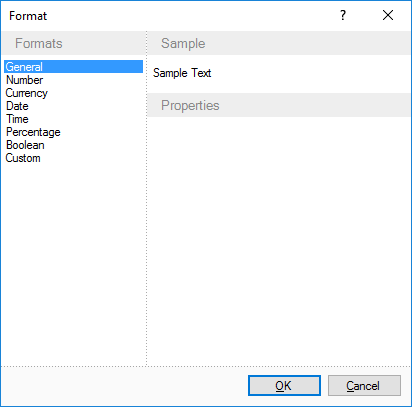Click the empty Properties panel area
The image size is (412, 407).
coord(279,240)
